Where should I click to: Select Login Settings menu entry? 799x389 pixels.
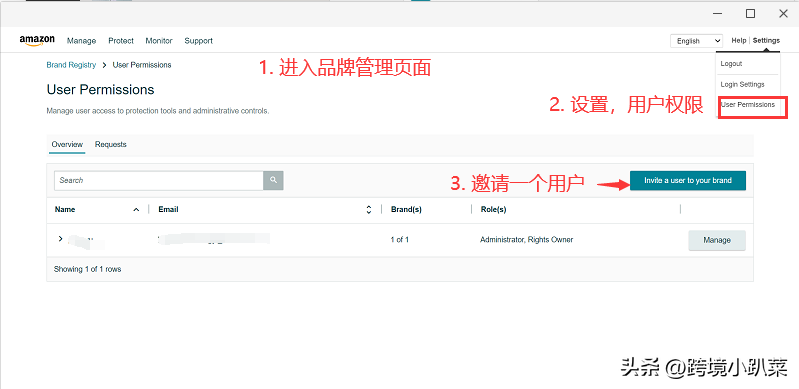(742, 84)
